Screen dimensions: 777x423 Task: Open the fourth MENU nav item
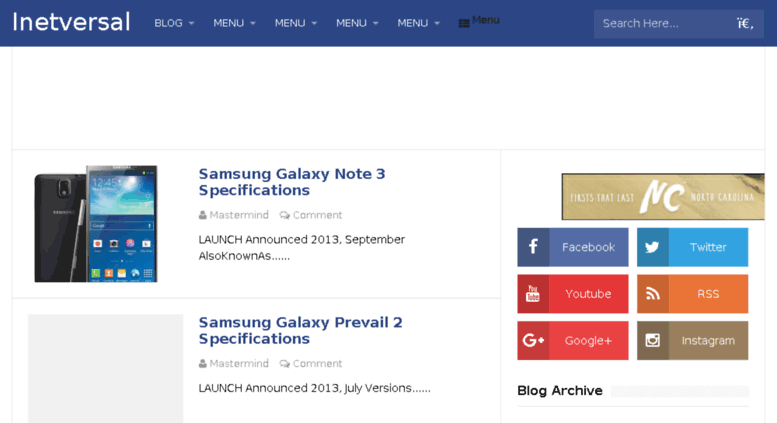pos(412,23)
